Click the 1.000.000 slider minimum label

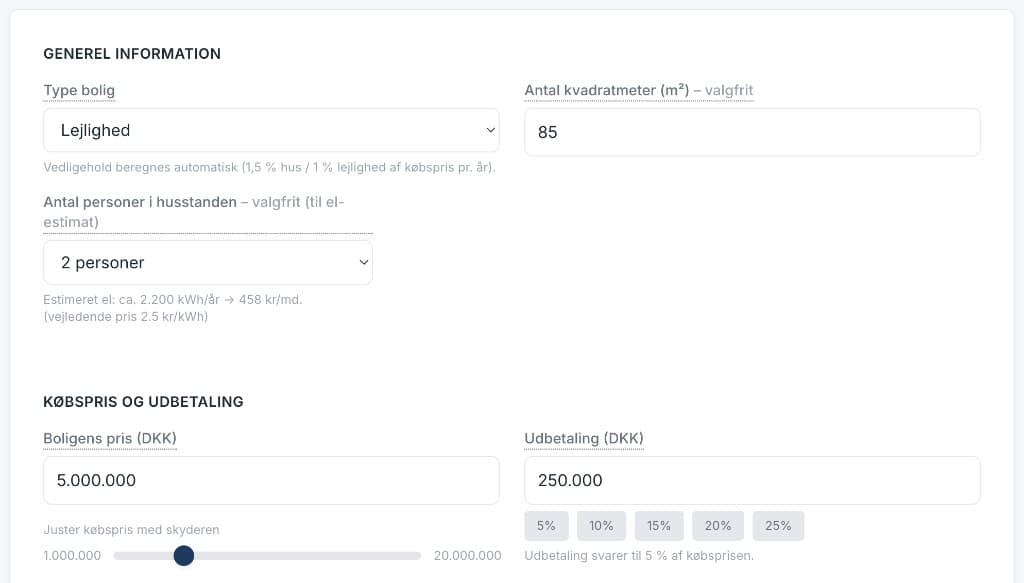pos(72,556)
